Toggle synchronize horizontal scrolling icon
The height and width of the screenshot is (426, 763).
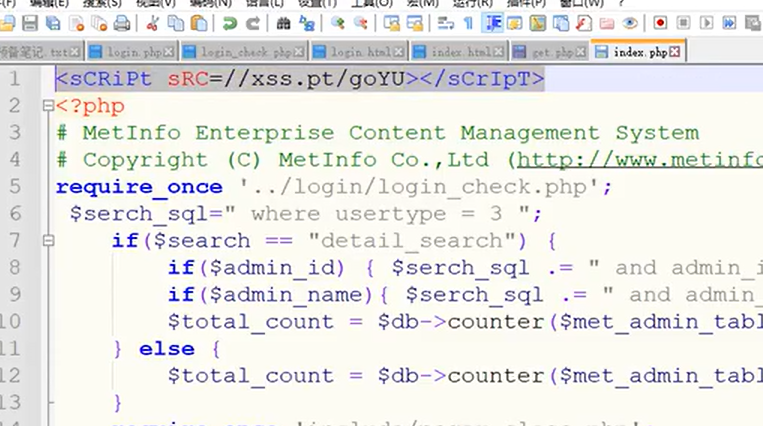(x=415, y=23)
